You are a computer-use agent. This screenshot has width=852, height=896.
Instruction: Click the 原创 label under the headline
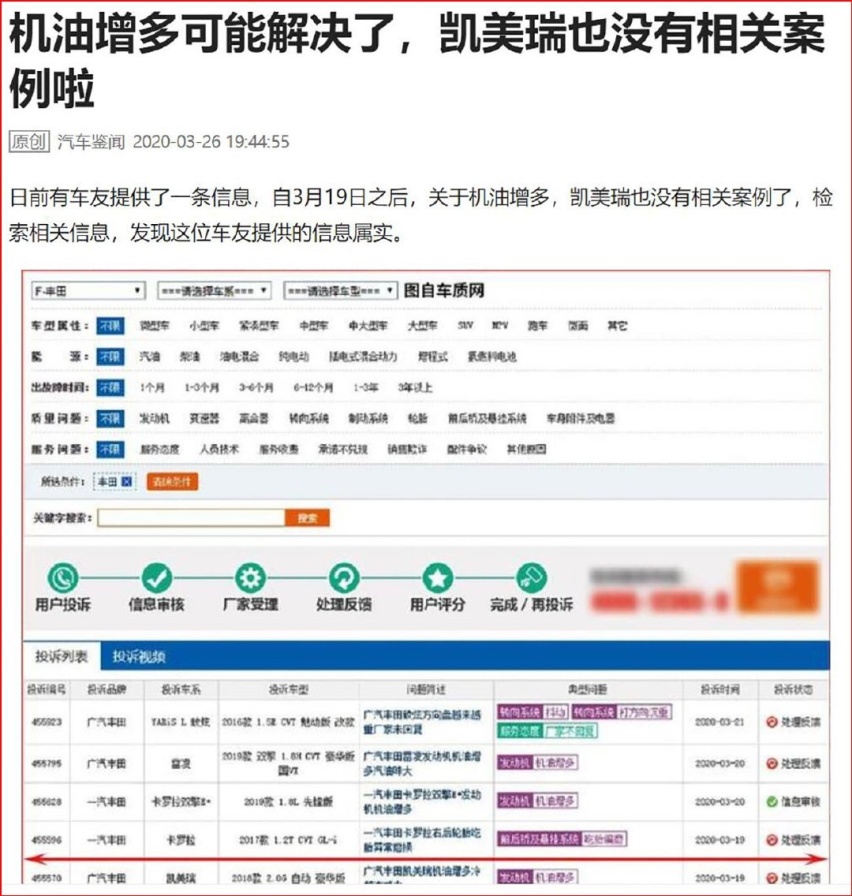coord(29,141)
